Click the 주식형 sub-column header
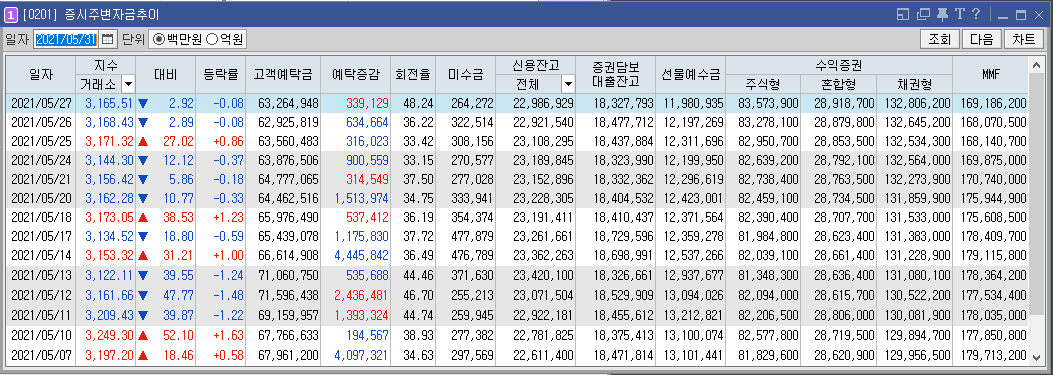1053x375 pixels. click(763, 84)
